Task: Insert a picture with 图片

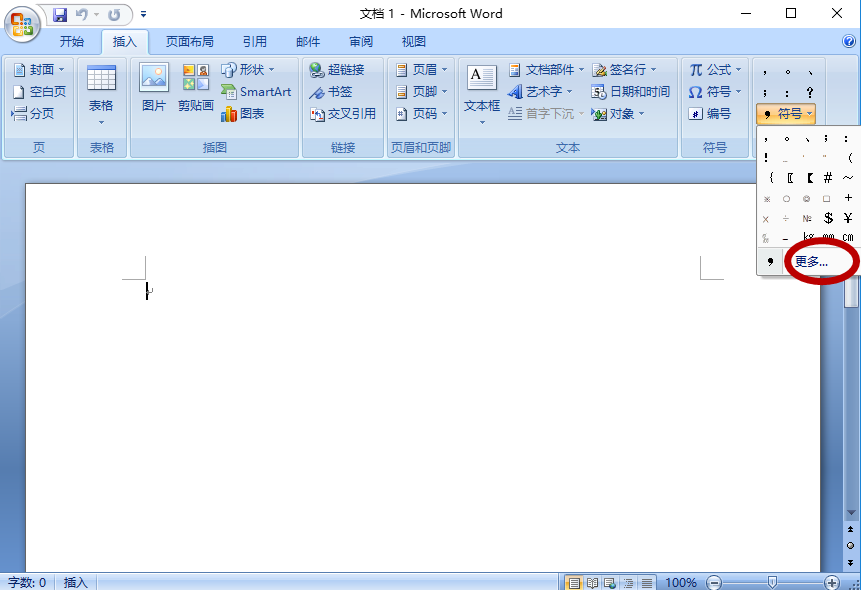Action: [x=154, y=88]
